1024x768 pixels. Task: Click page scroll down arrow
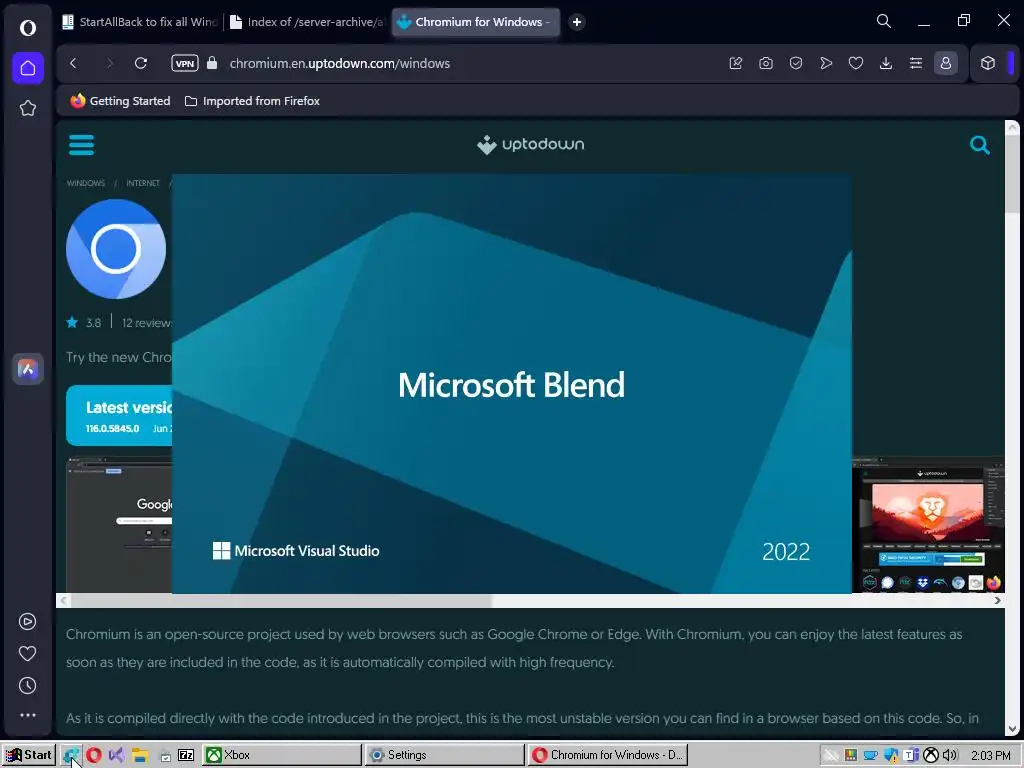click(1012, 729)
